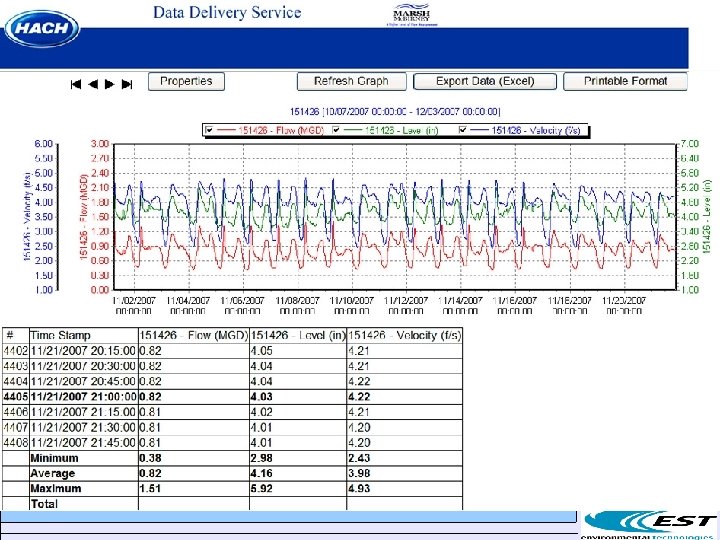Go to first record navigation icon
The height and width of the screenshot is (540, 720).
point(76,84)
